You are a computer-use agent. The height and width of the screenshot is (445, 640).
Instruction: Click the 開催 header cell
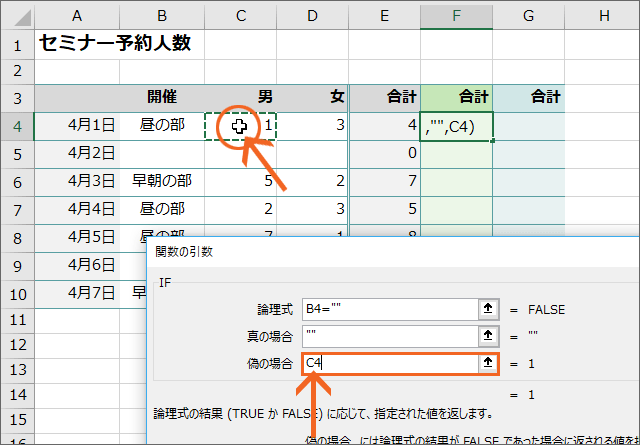pyautogui.click(x=162, y=98)
